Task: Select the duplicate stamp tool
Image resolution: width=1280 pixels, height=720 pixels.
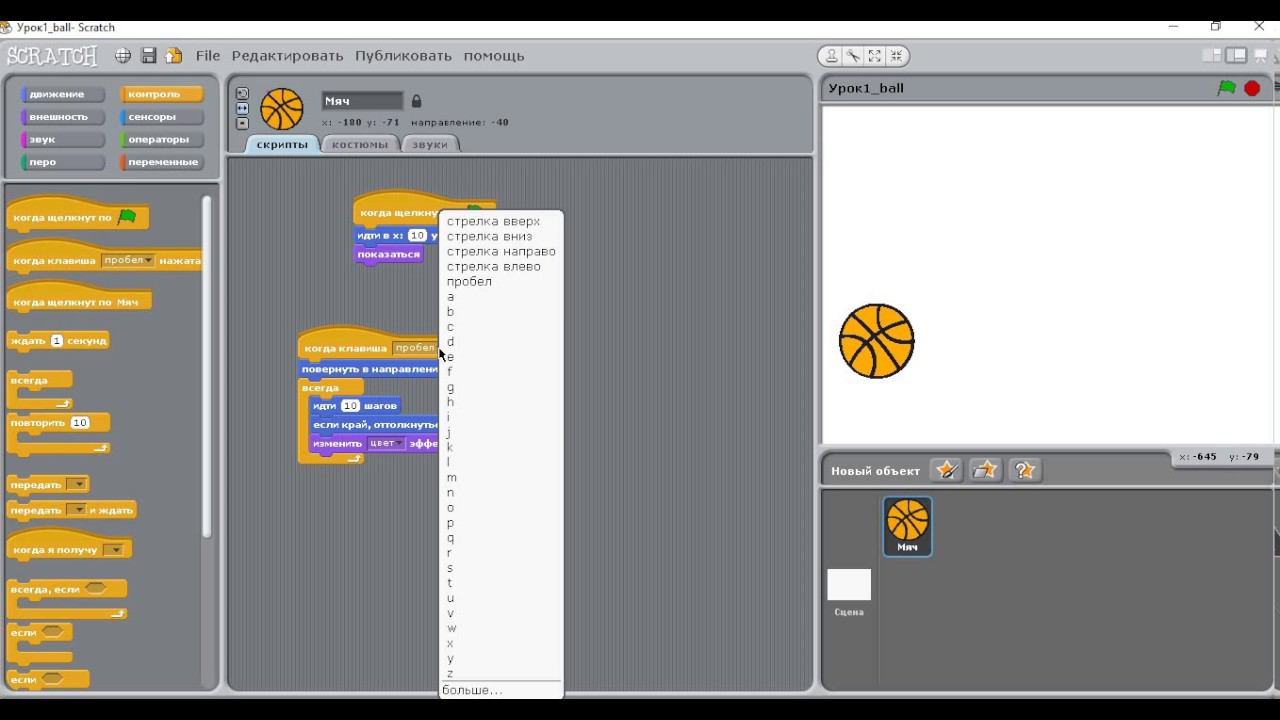Action: pyautogui.click(x=831, y=56)
